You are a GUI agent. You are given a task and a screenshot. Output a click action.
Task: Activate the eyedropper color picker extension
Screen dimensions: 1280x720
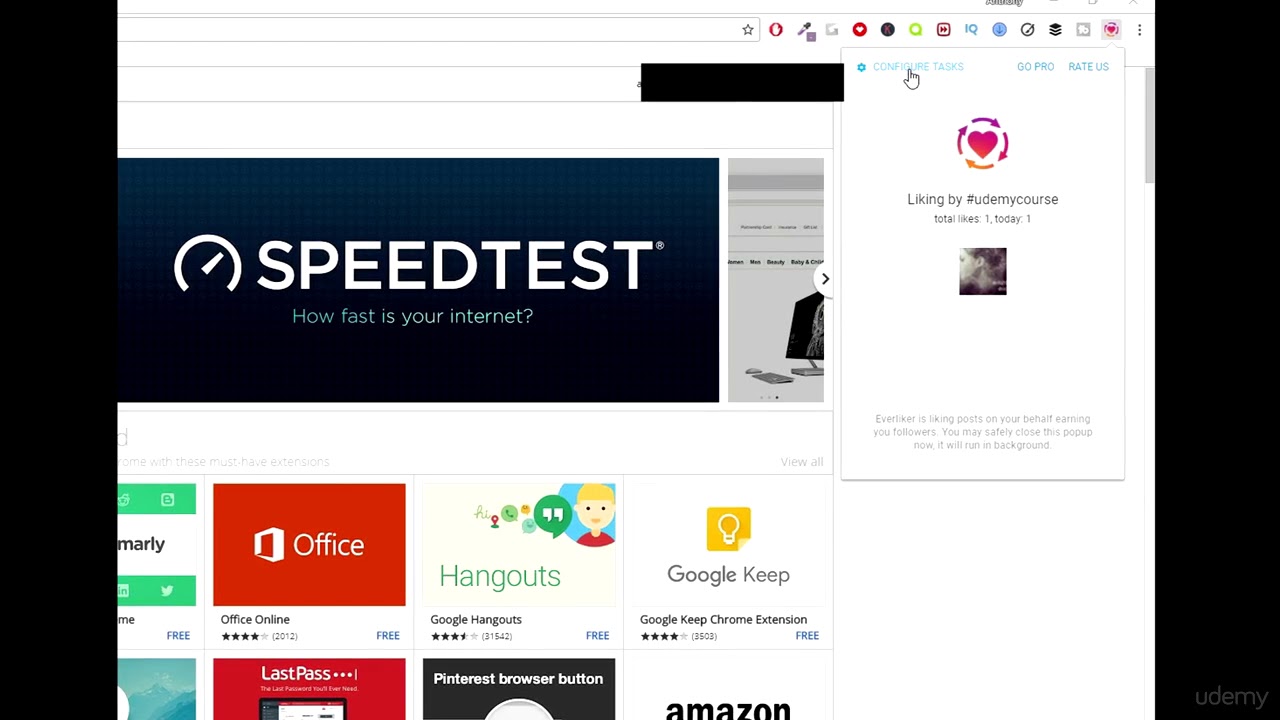(804, 30)
